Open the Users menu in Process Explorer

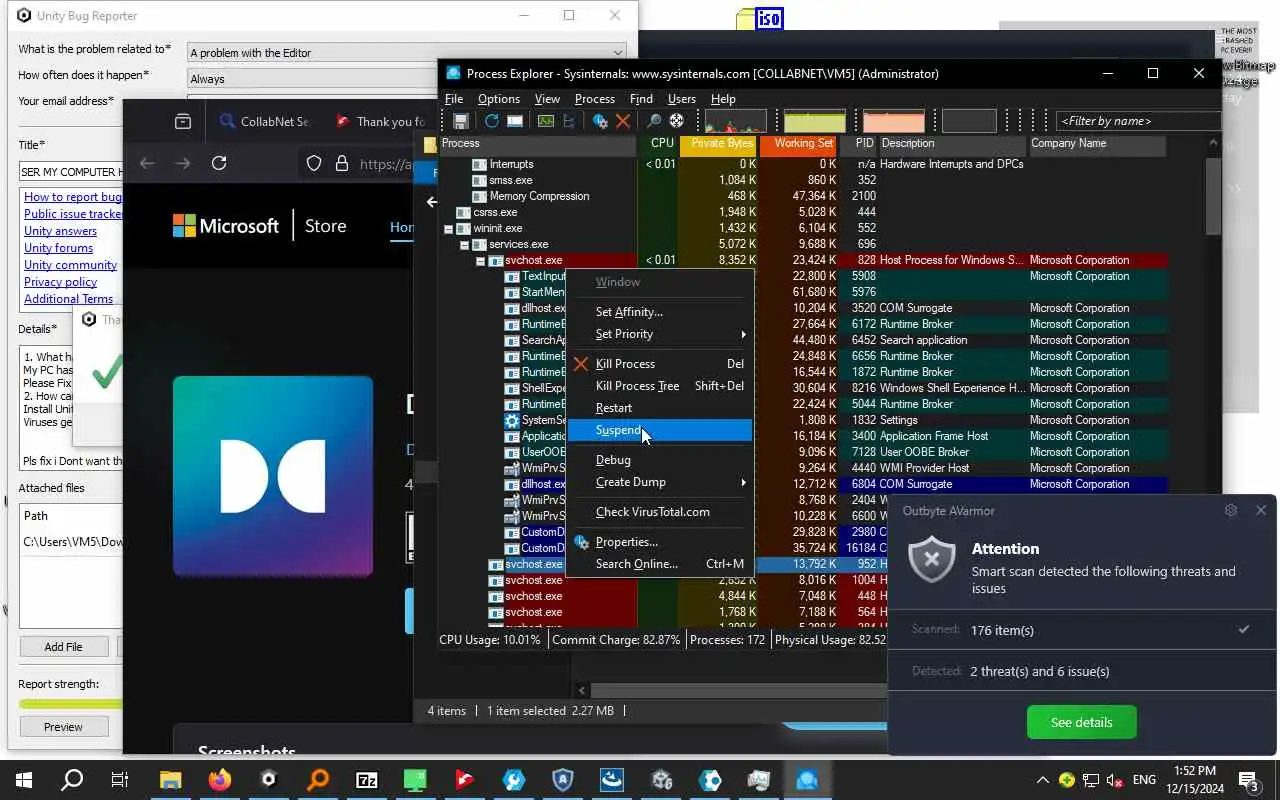(681, 99)
